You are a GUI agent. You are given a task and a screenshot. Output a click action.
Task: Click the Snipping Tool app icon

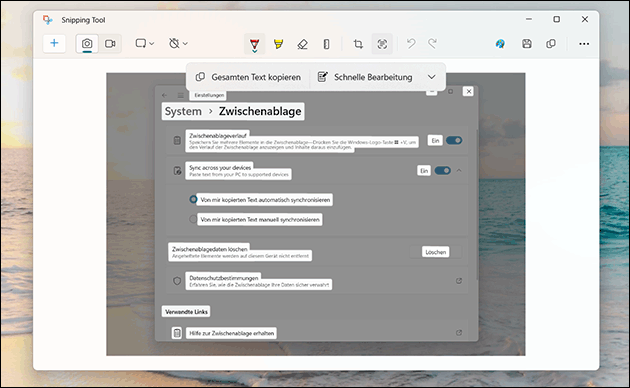[x=48, y=20]
